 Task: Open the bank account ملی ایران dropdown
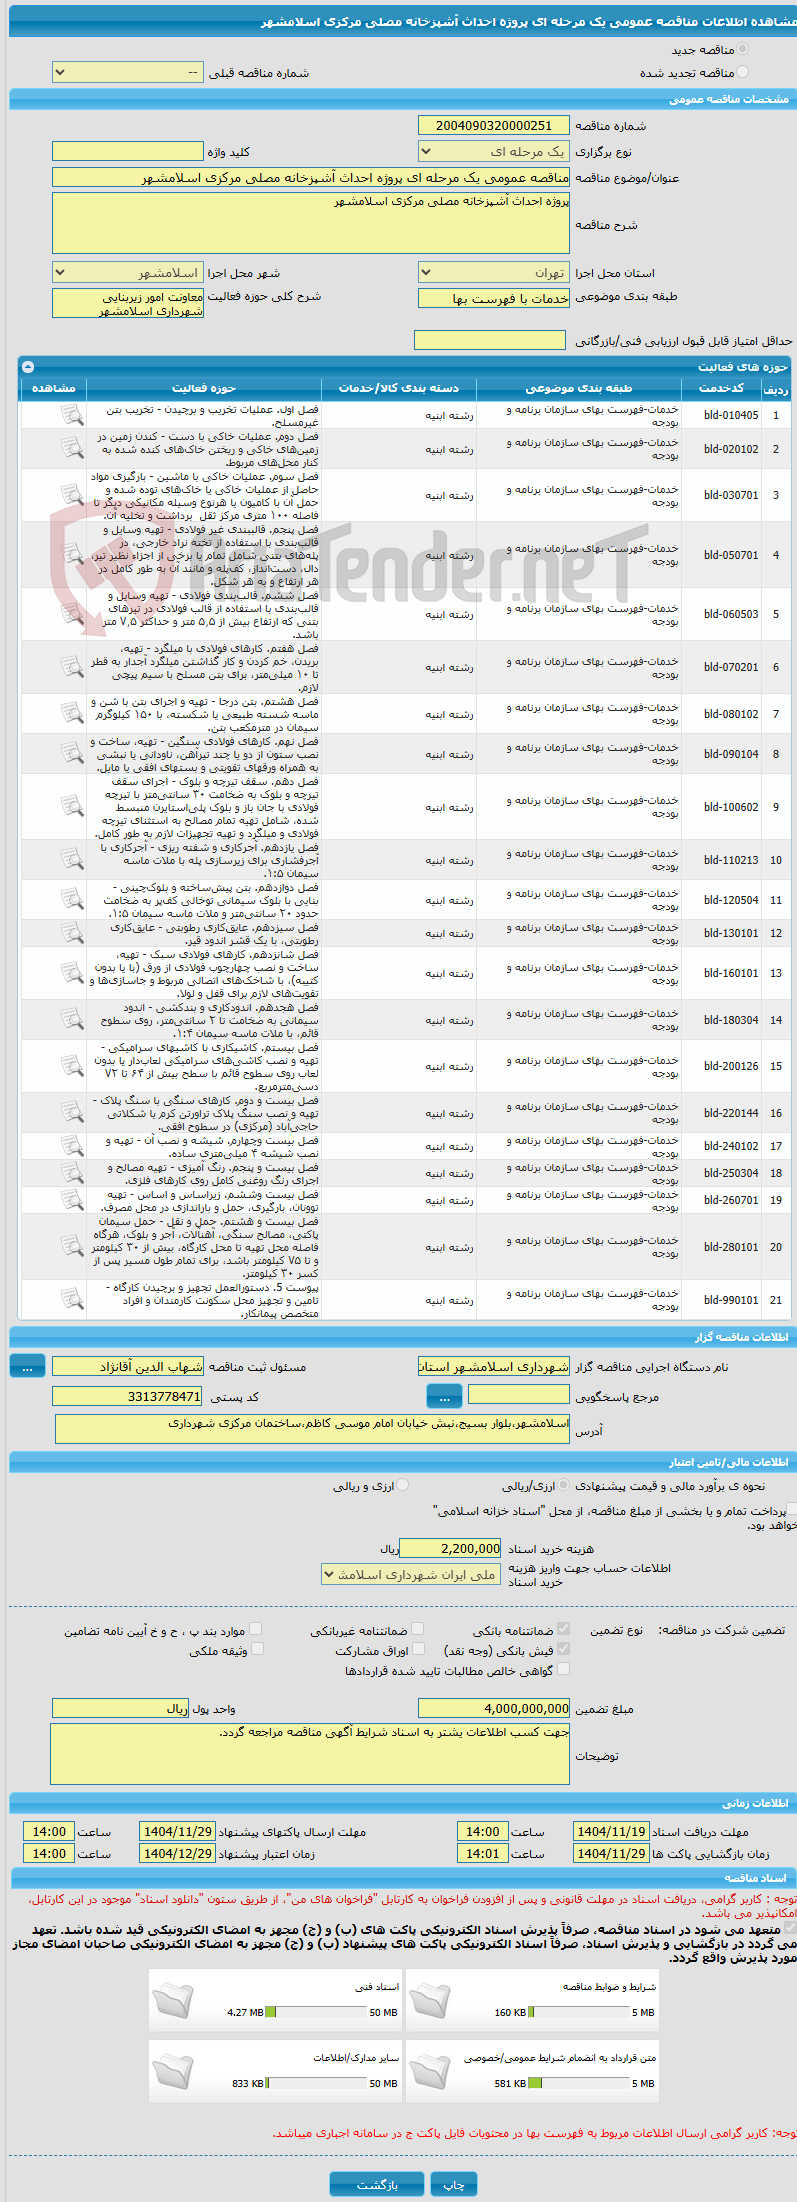coord(411,1575)
